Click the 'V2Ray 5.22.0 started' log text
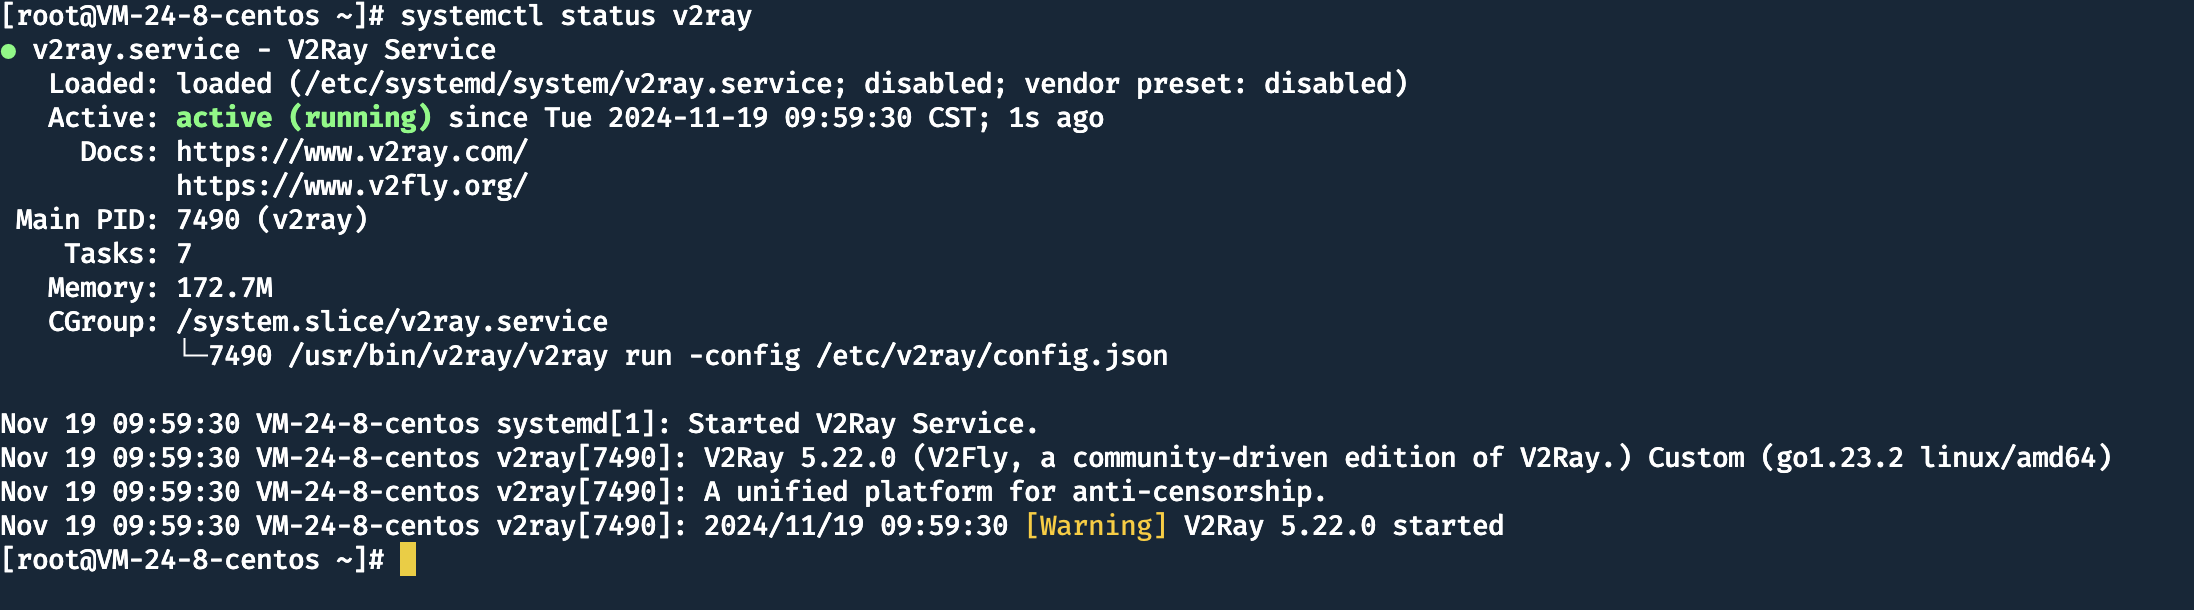Image resolution: width=2194 pixels, height=610 pixels. [1344, 526]
